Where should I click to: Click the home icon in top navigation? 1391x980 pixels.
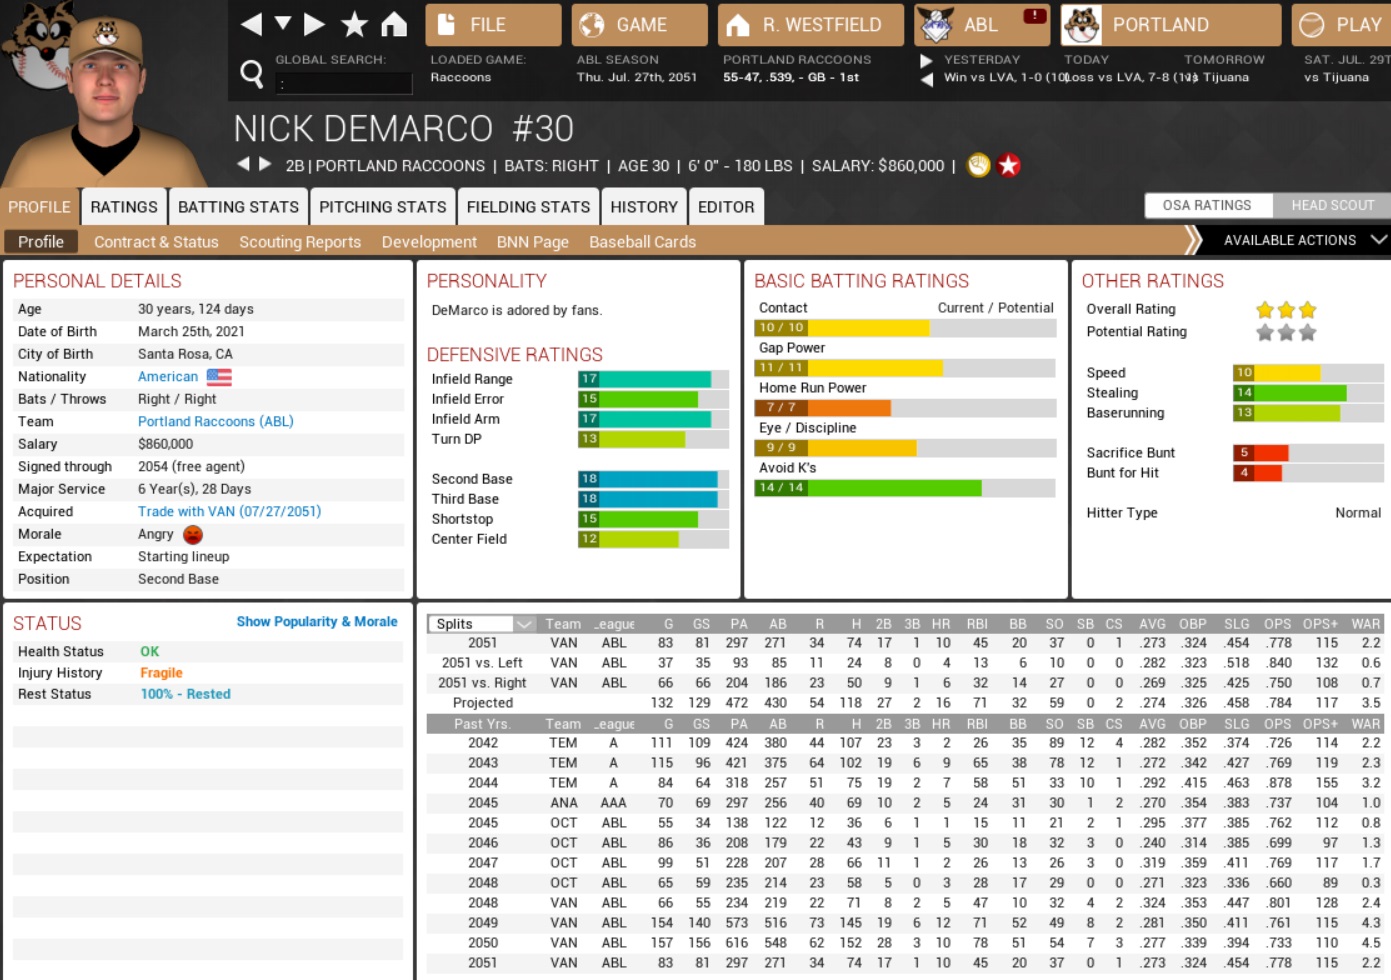[x=394, y=24]
